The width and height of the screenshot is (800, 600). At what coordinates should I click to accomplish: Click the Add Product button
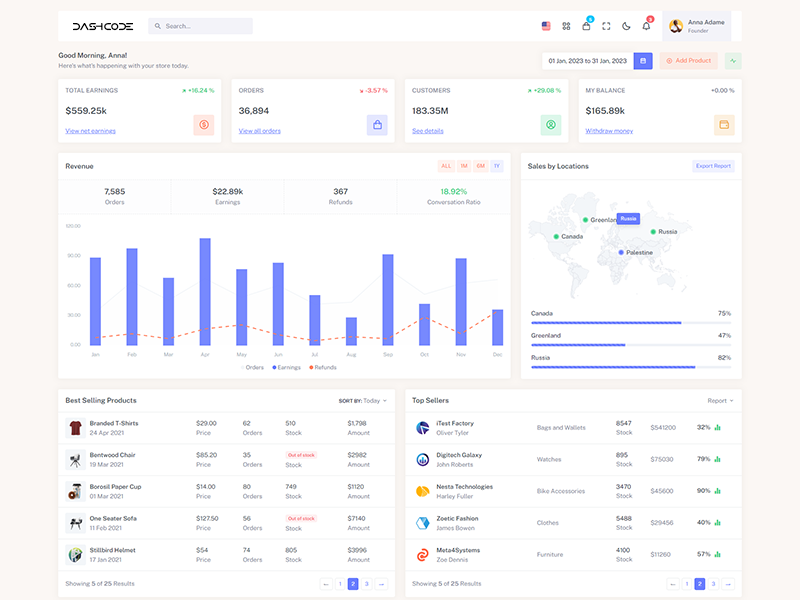click(x=689, y=61)
